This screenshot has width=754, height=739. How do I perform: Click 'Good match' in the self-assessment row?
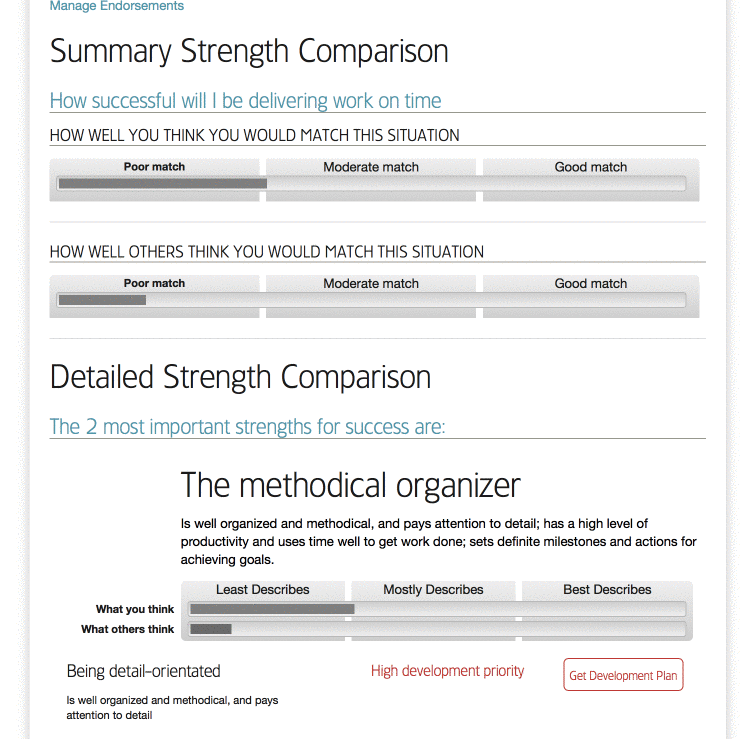591,167
